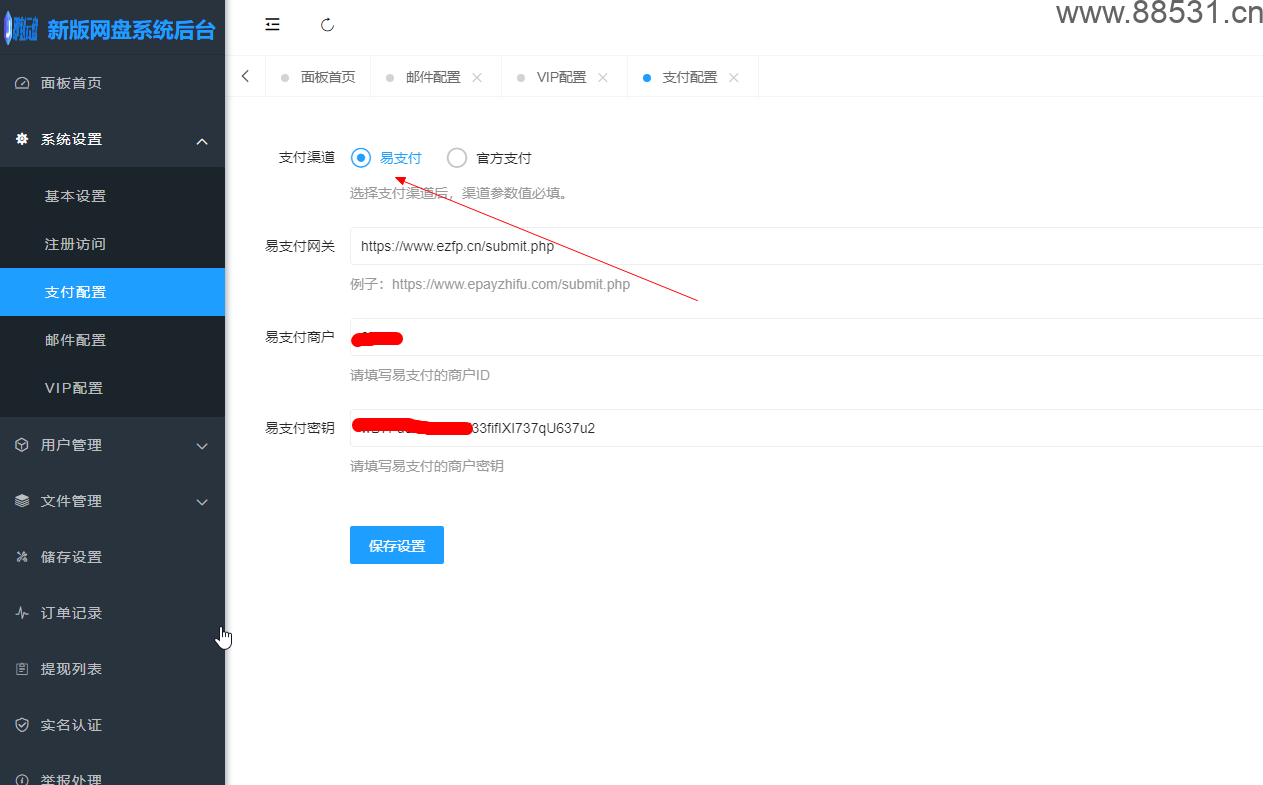Expand the 文件管理 menu chevron

tap(202, 502)
